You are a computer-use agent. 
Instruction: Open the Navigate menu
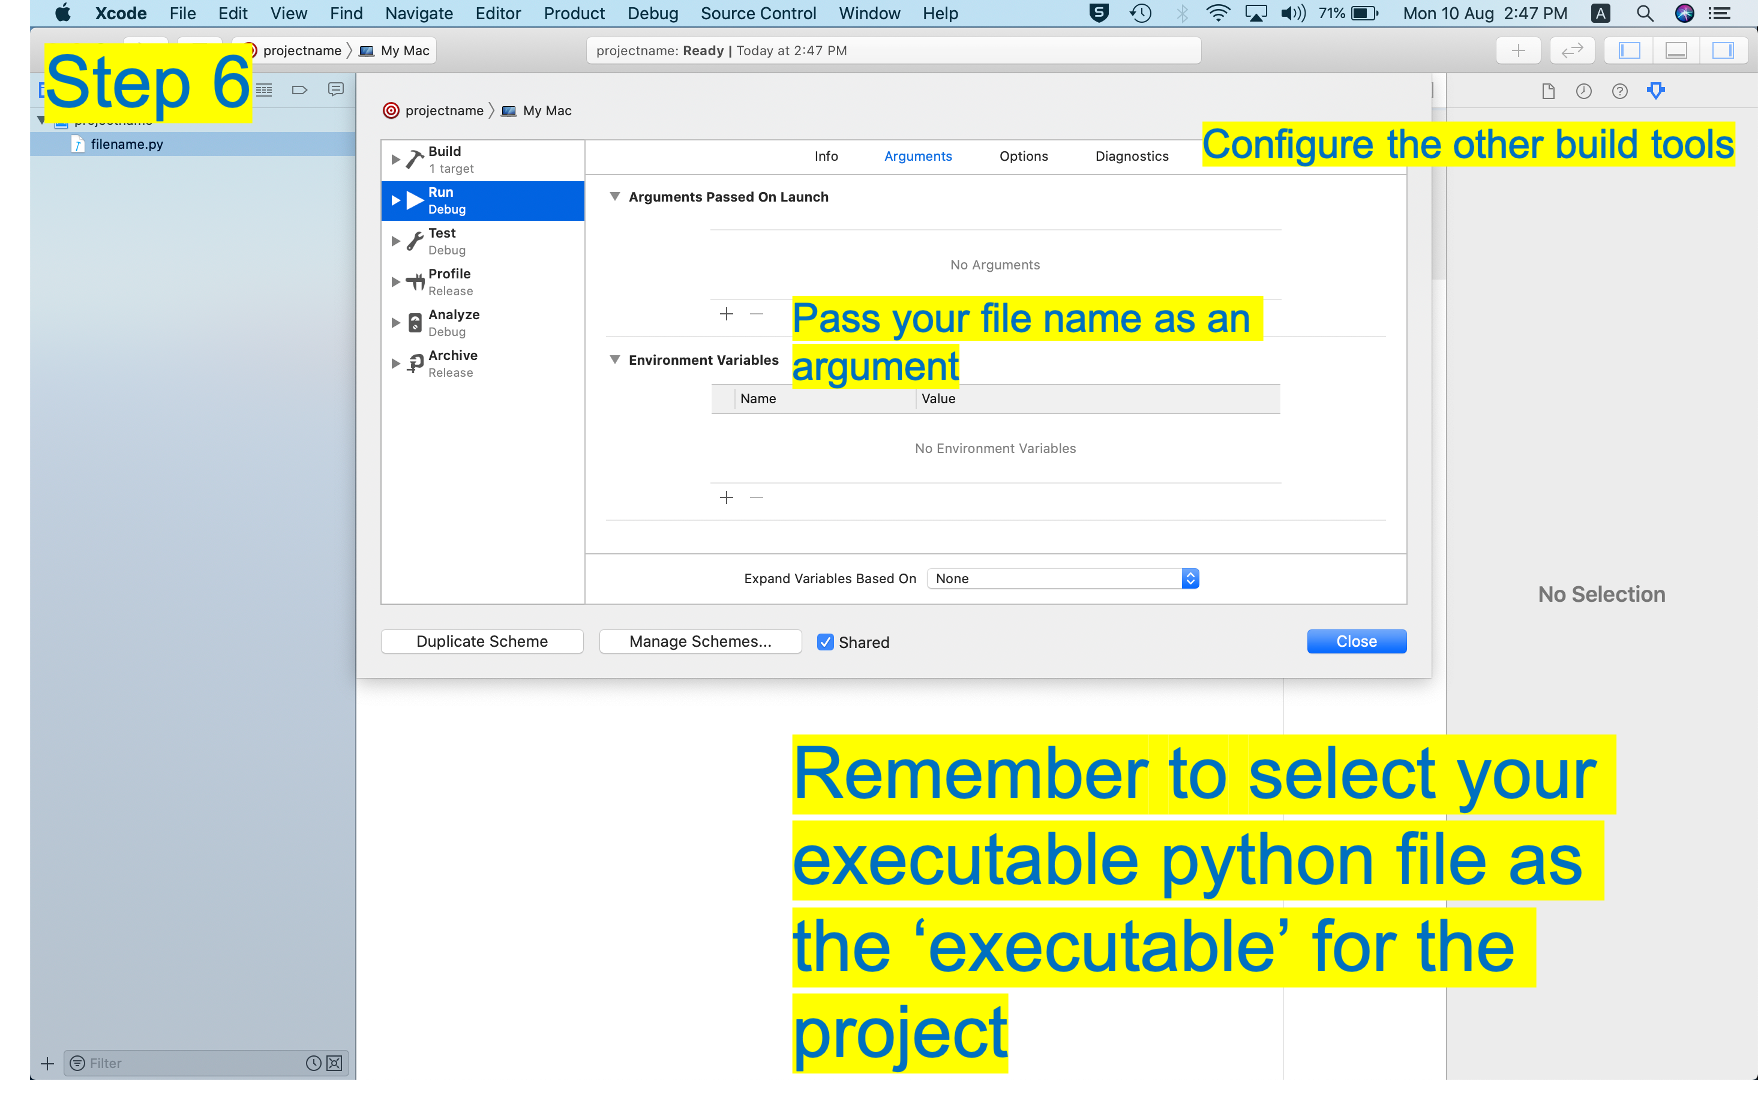tap(419, 13)
